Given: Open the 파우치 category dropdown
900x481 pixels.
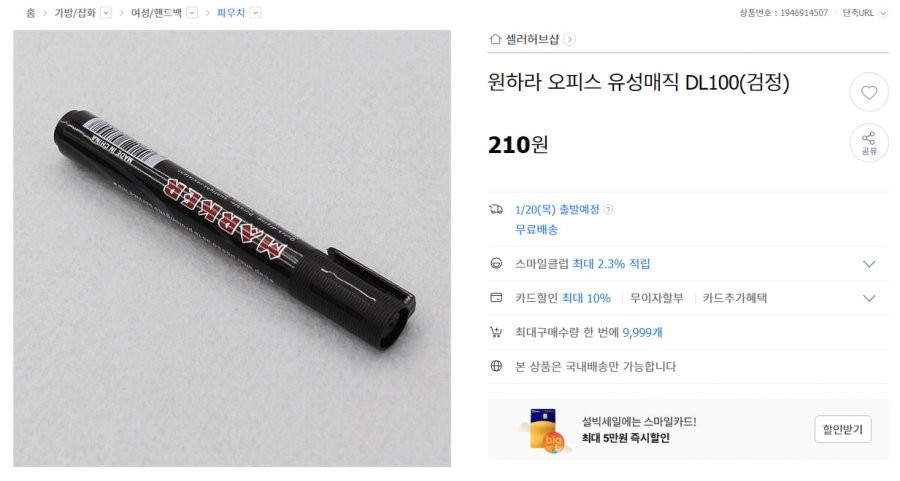Looking at the screenshot, I should (x=255, y=13).
